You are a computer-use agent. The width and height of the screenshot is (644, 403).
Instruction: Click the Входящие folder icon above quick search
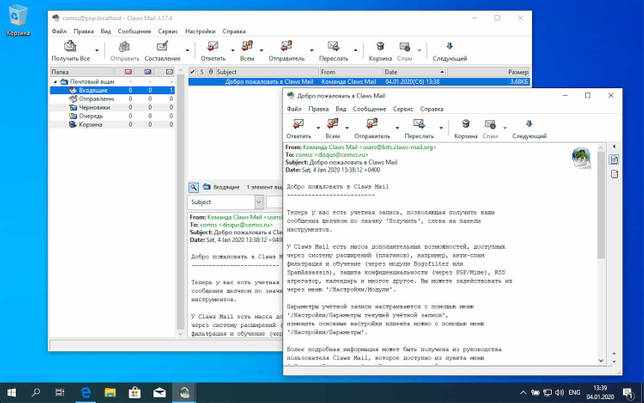207,187
